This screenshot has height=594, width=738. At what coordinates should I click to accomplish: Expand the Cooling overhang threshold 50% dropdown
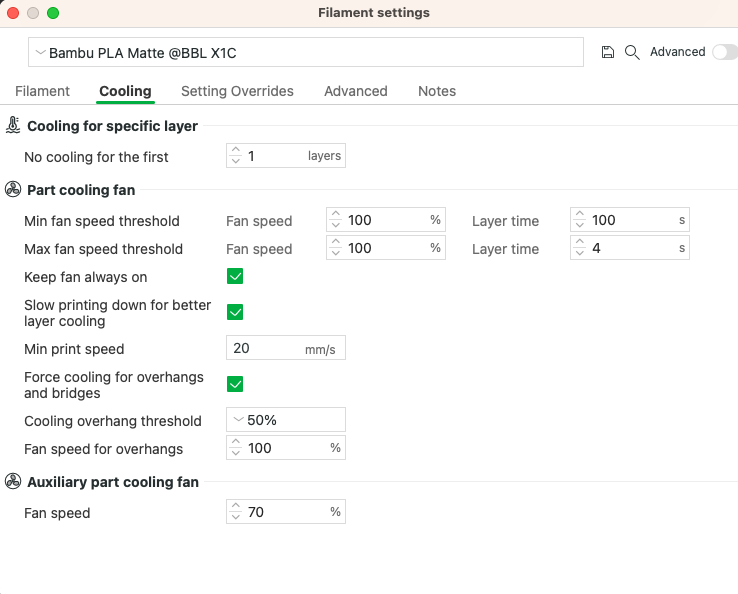[286, 419]
